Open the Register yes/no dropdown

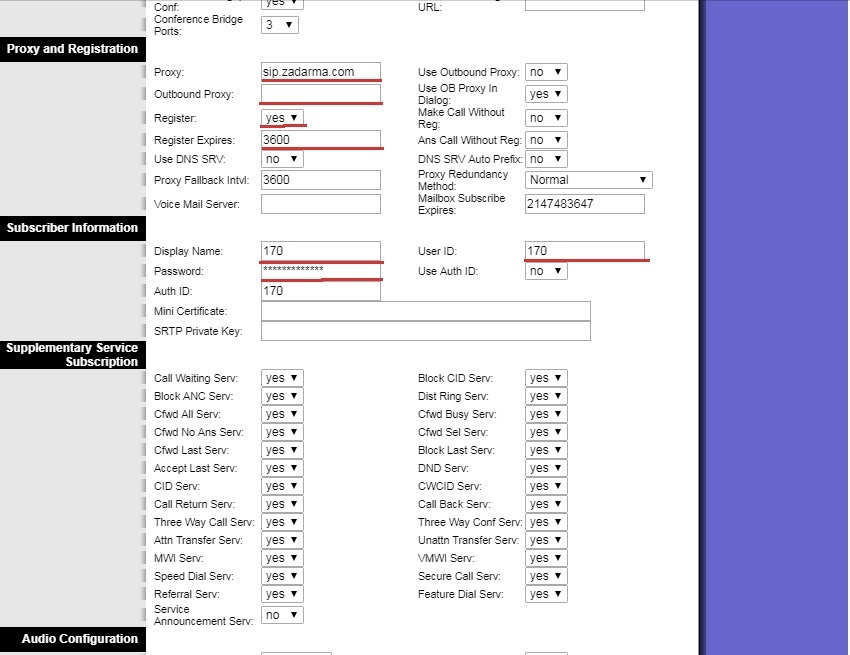tap(282, 118)
